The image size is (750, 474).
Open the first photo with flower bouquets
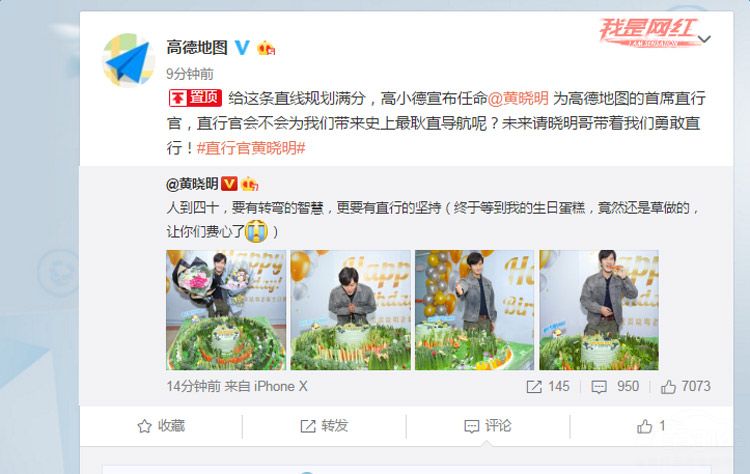click(x=226, y=310)
